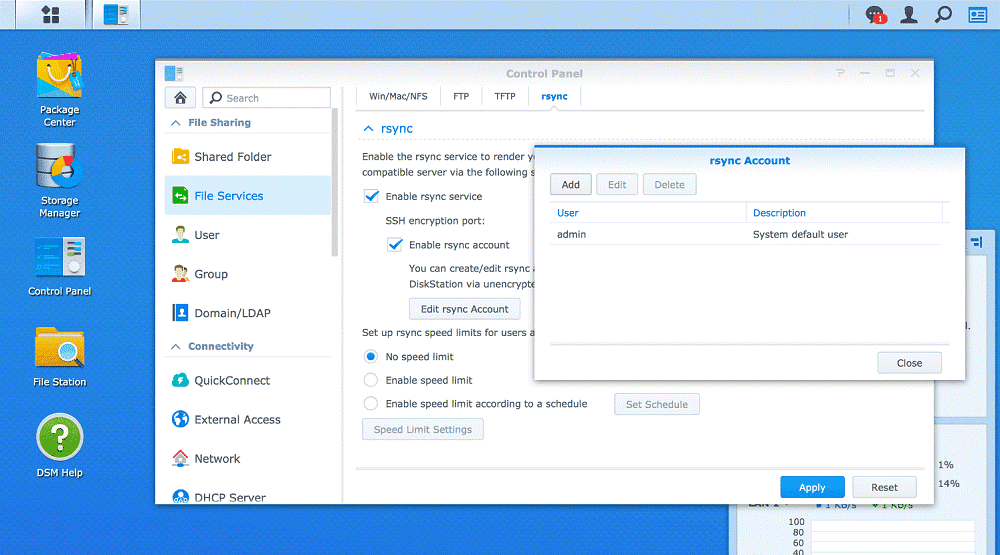Switch to the Win/Mac/NFS tab
Viewport: 1000px width, 555px height.
click(398, 97)
